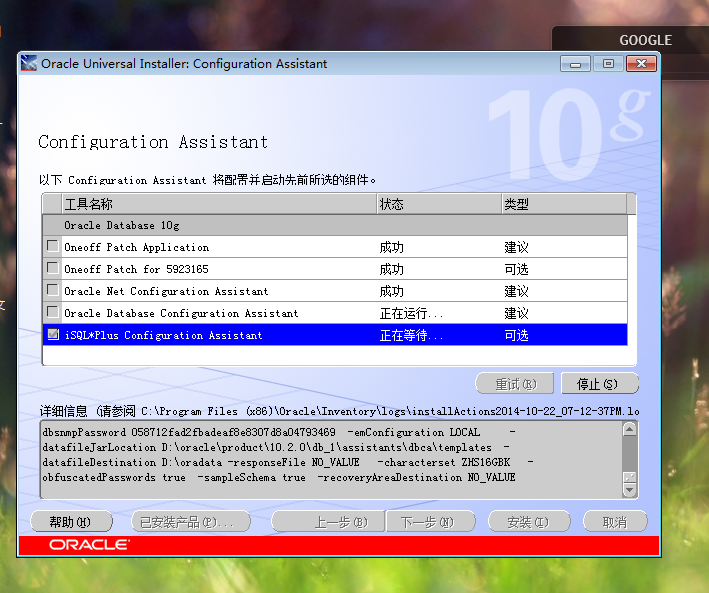Tick the Oracle Net Configuration Assistant checkbox
Image resolution: width=709 pixels, height=593 pixels.
click(53, 290)
